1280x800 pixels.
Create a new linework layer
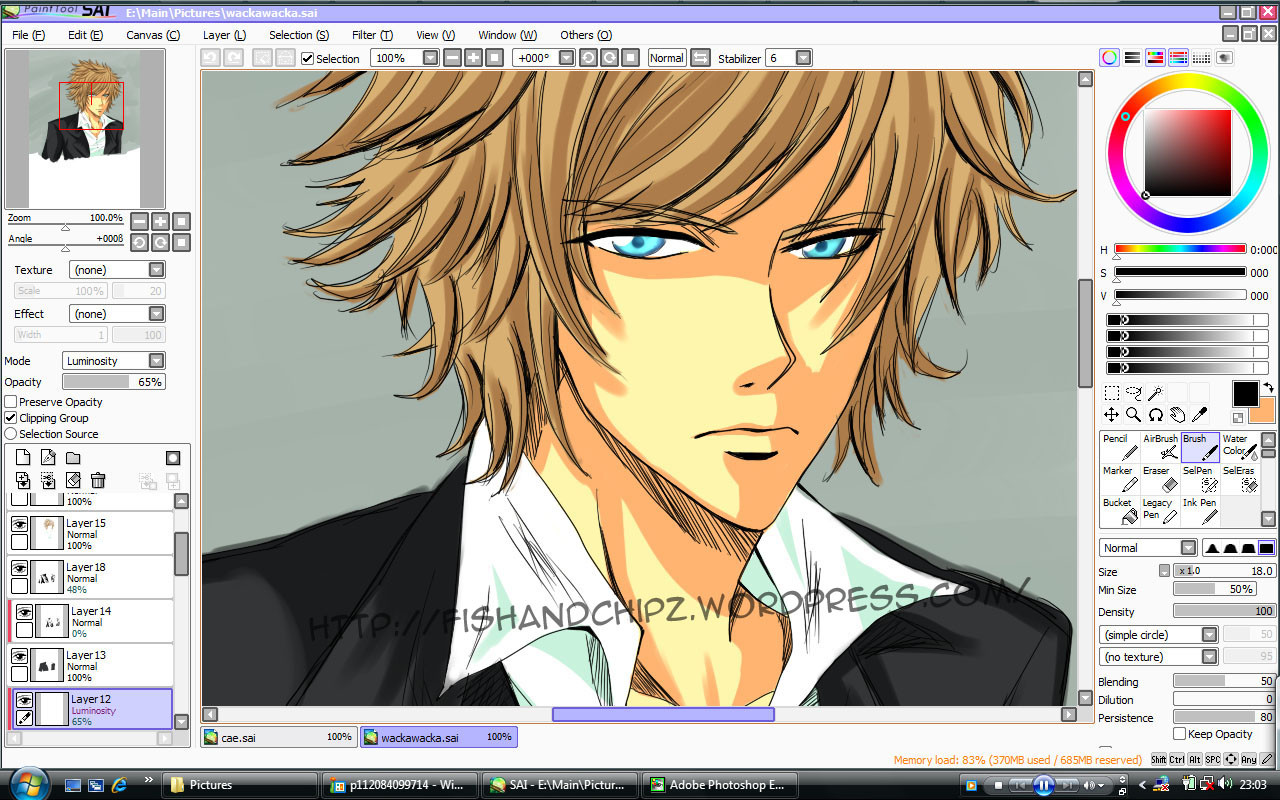pos(48,458)
